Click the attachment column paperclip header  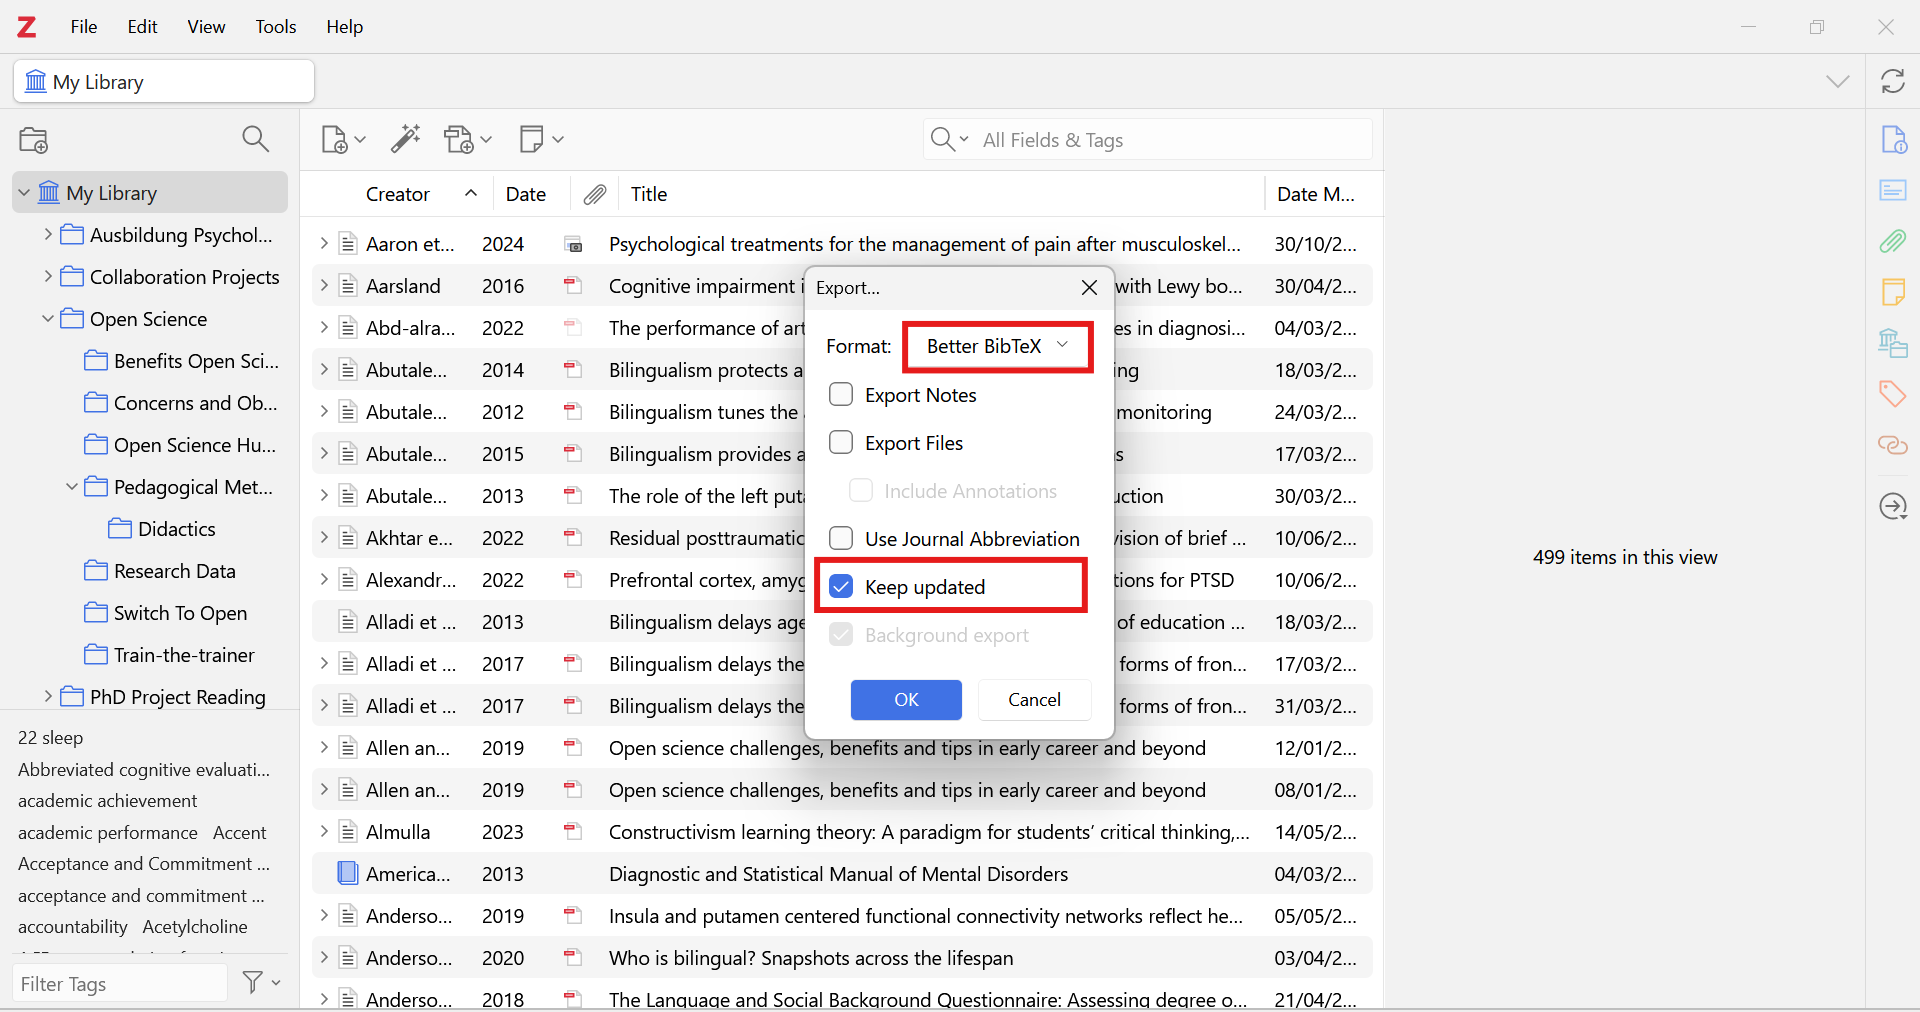[595, 194]
